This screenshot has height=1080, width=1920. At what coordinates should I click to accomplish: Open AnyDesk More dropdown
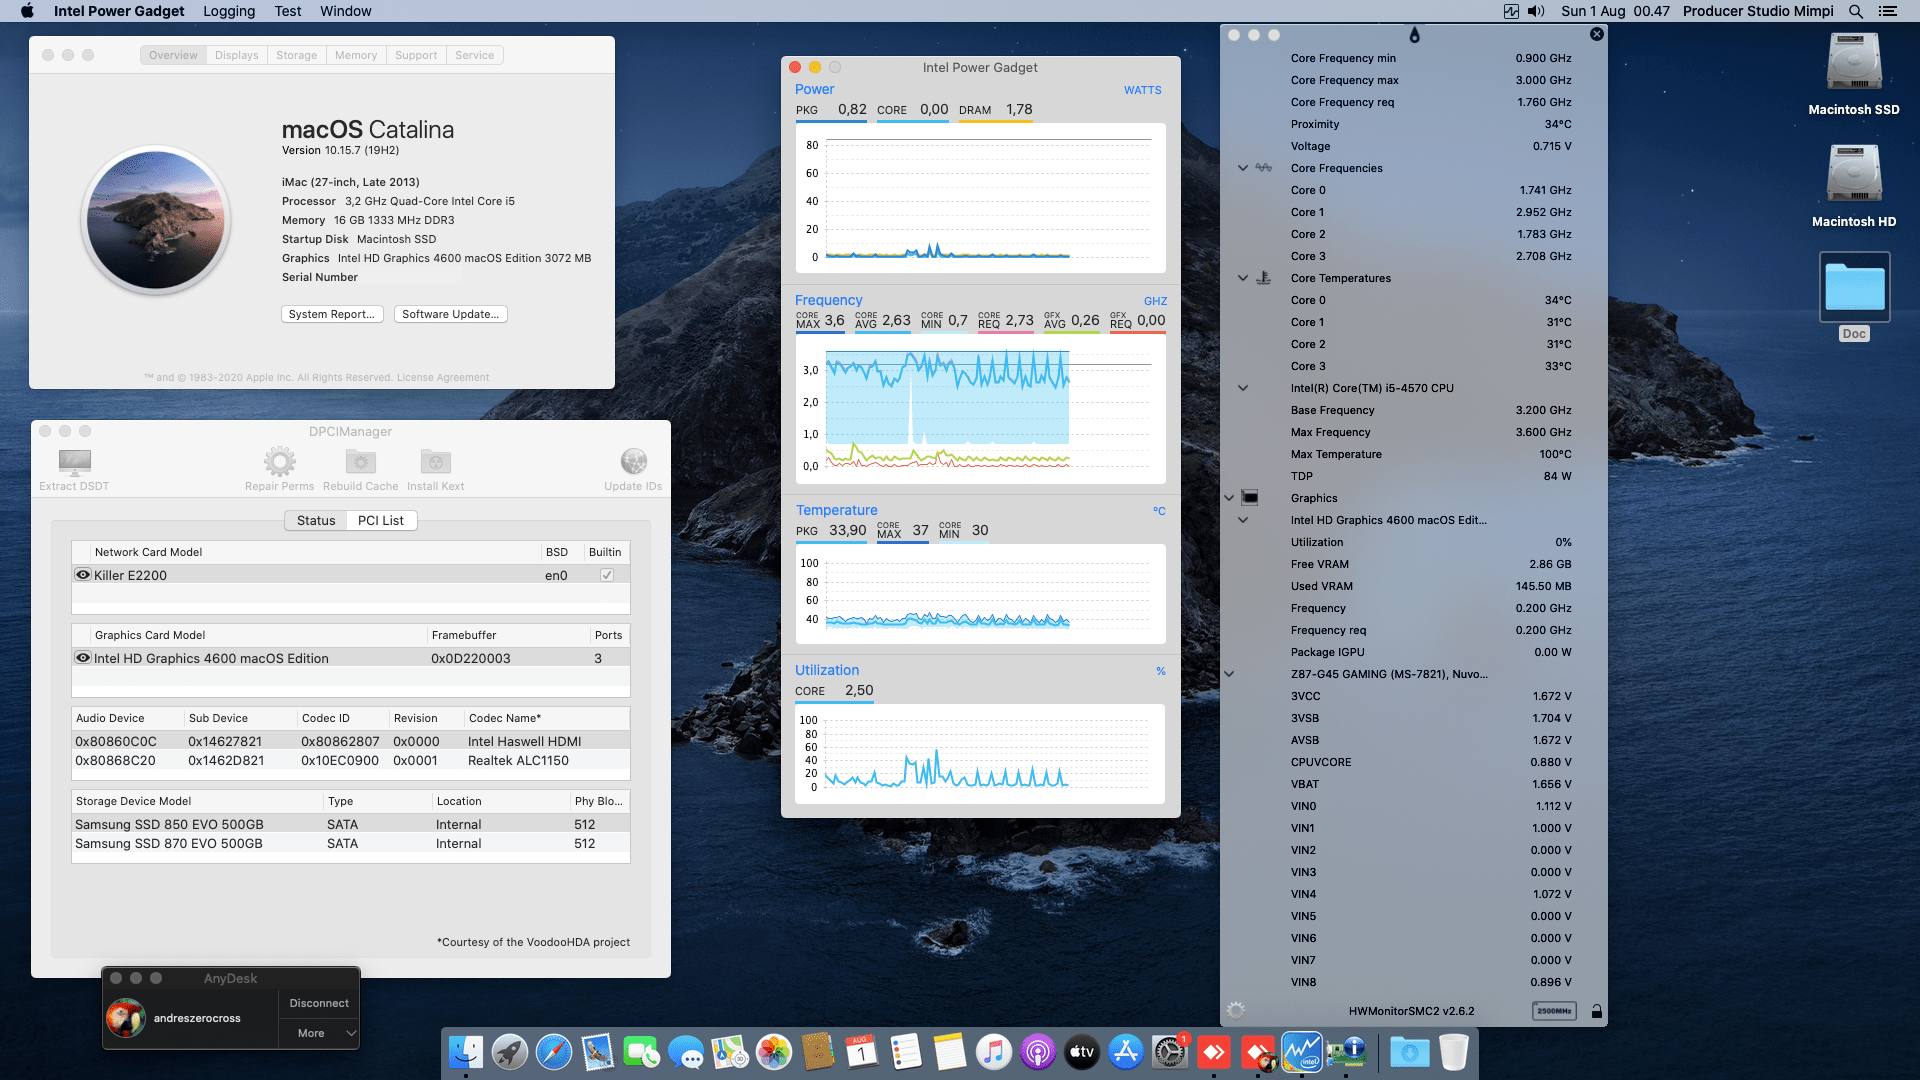click(319, 1033)
